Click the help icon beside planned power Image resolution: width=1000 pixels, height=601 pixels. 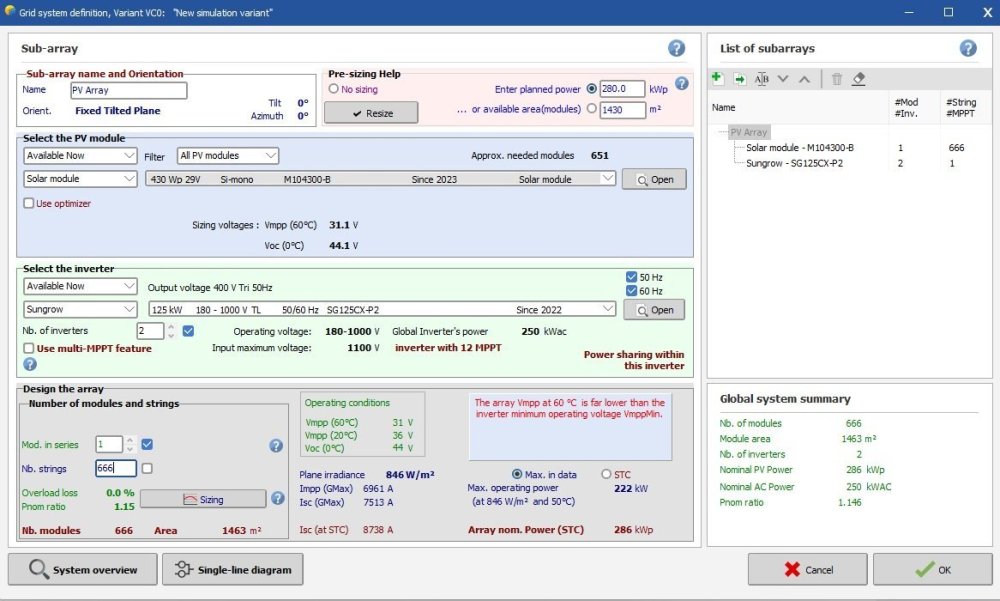[682, 84]
